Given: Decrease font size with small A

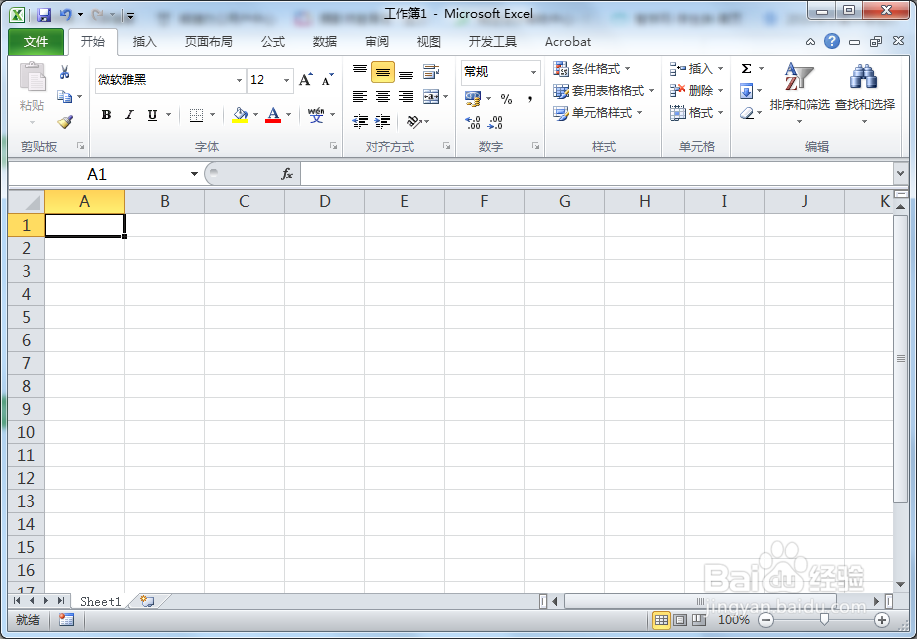Looking at the screenshot, I should pyautogui.click(x=328, y=80).
